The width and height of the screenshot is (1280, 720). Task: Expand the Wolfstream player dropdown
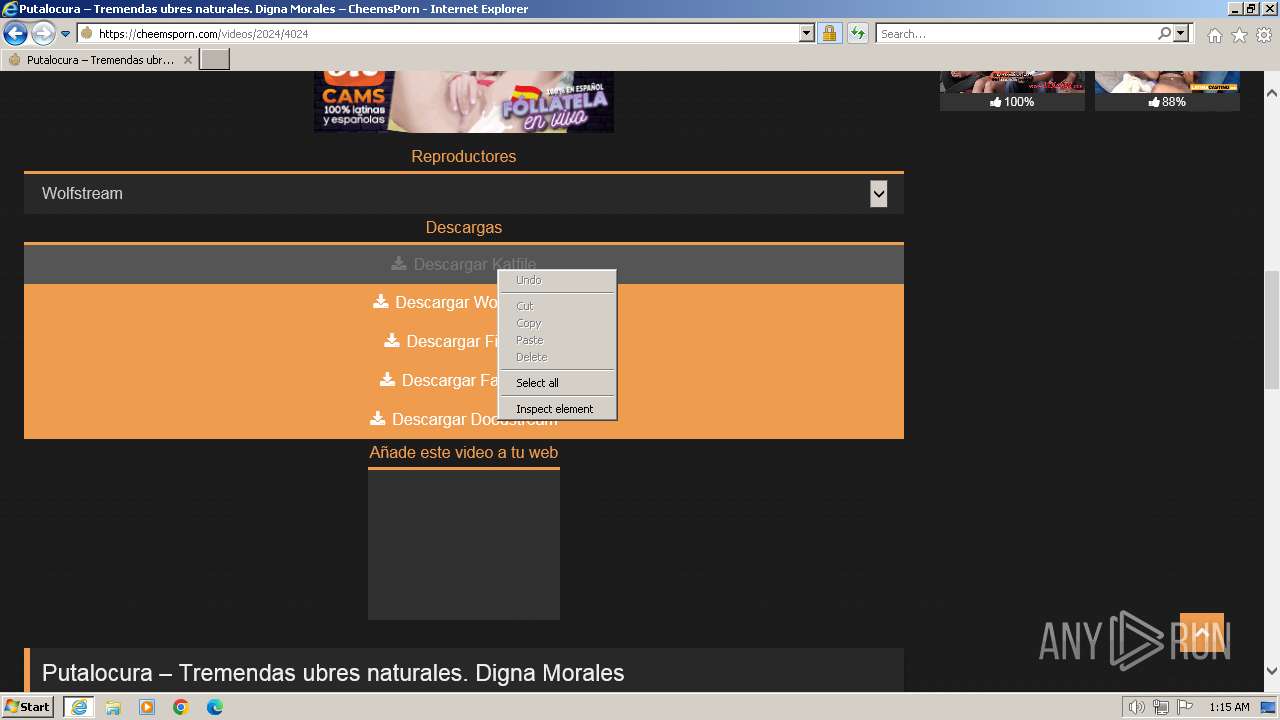878,194
